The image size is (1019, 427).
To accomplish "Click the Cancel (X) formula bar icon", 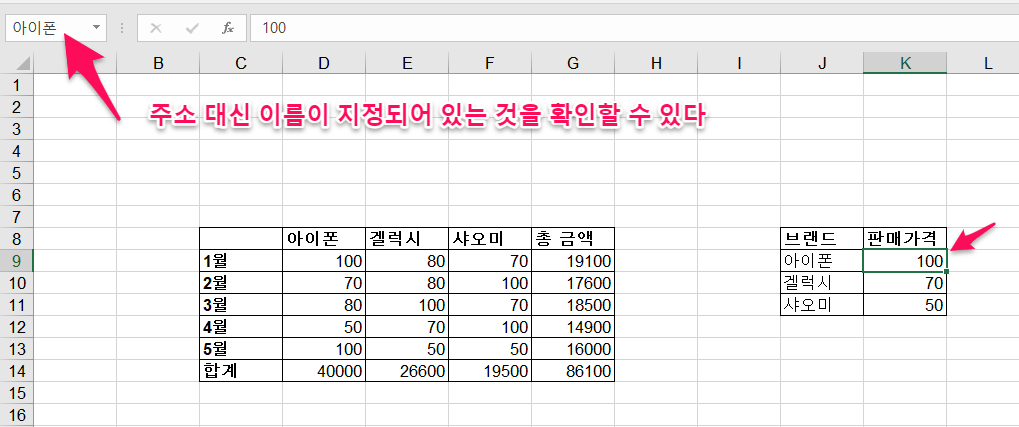I will (156, 28).
